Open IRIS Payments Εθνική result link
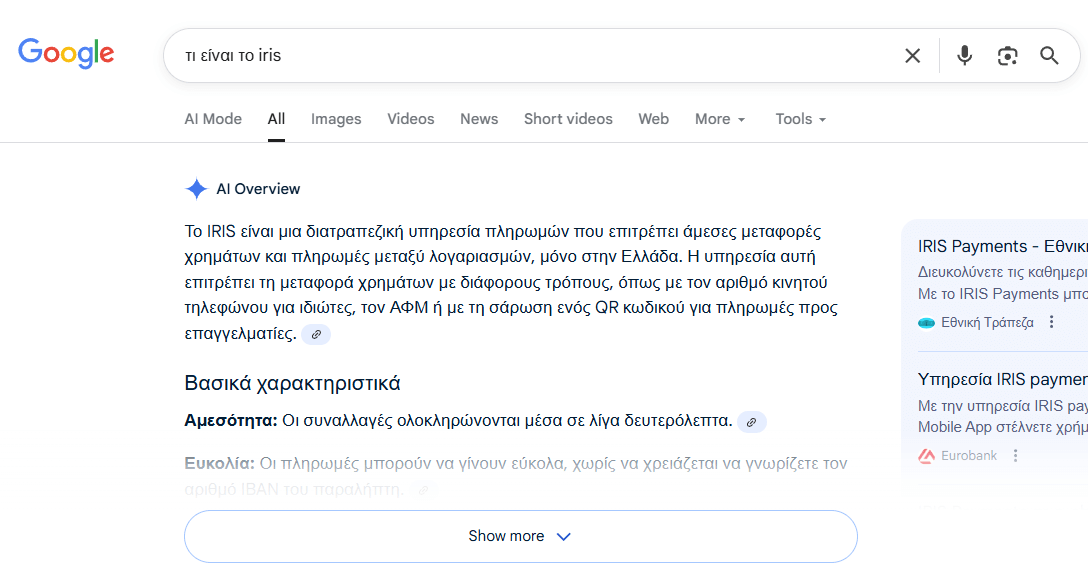The height and width of the screenshot is (573, 1088). pos(1001,246)
